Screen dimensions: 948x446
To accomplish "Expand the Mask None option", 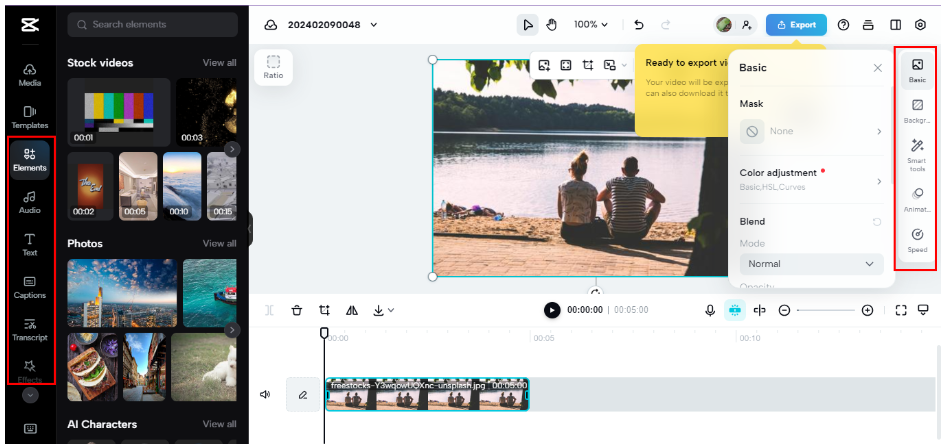I will (x=811, y=131).
